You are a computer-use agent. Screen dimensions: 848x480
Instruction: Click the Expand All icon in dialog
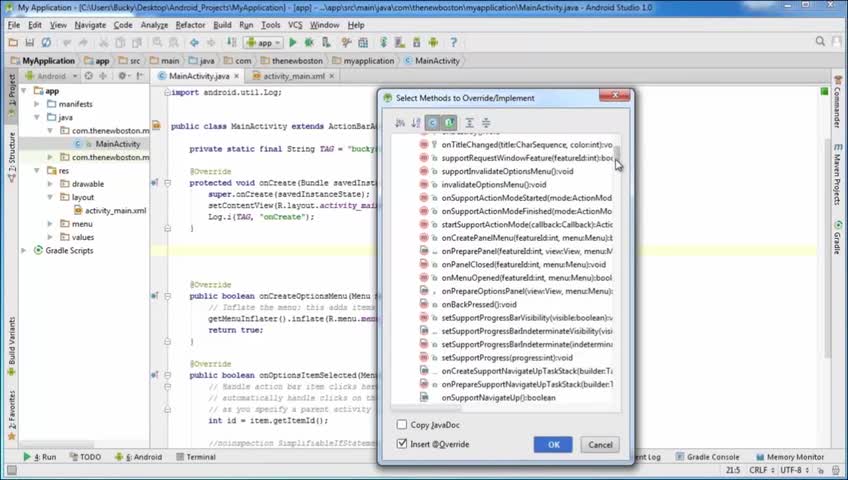pyautogui.click(x=469, y=123)
